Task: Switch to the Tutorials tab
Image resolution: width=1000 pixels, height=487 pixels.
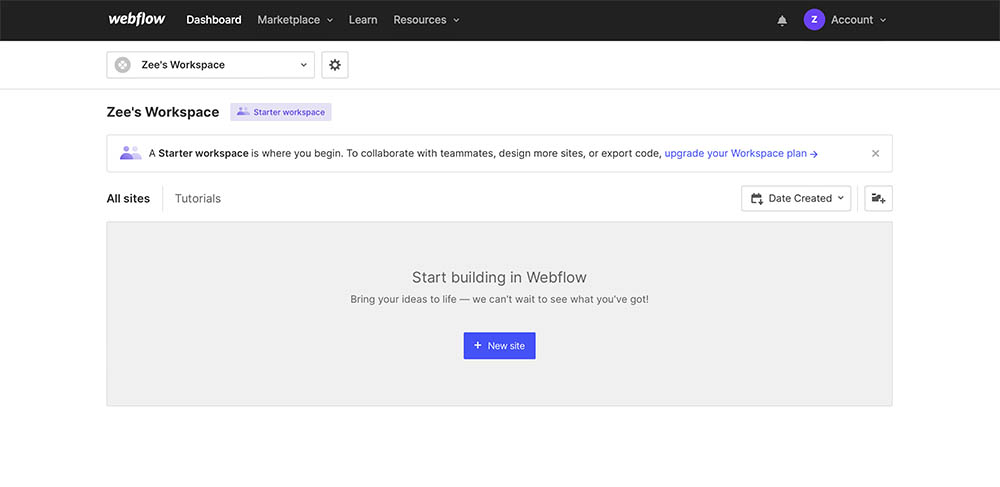Action: coord(198,198)
